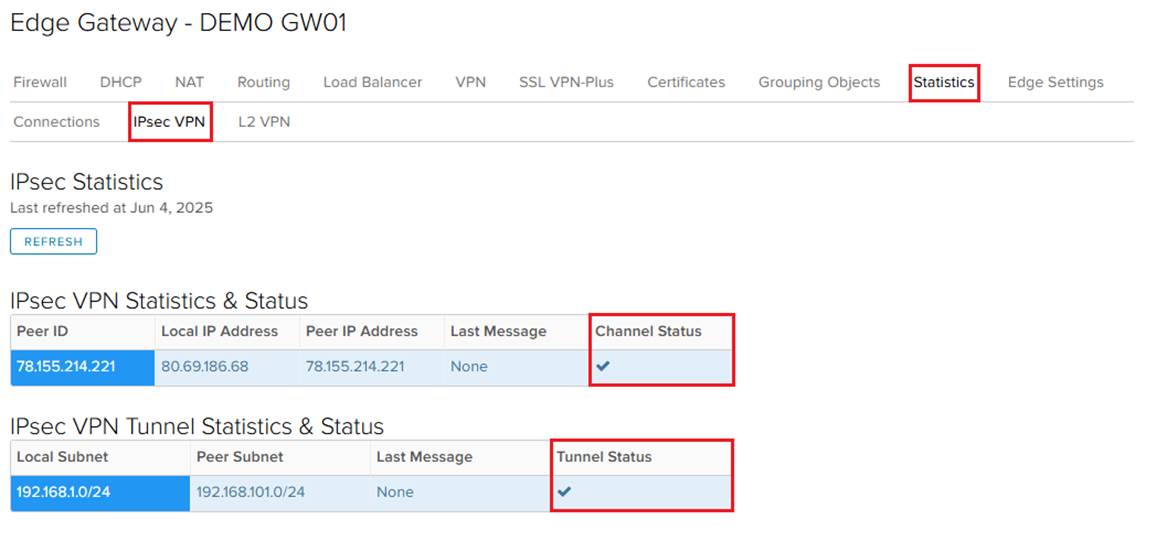Switch to SSL VPN-Plus tab
The width and height of the screenshot is (1156, 552).
pyautogui.click(x=566, y=82)
